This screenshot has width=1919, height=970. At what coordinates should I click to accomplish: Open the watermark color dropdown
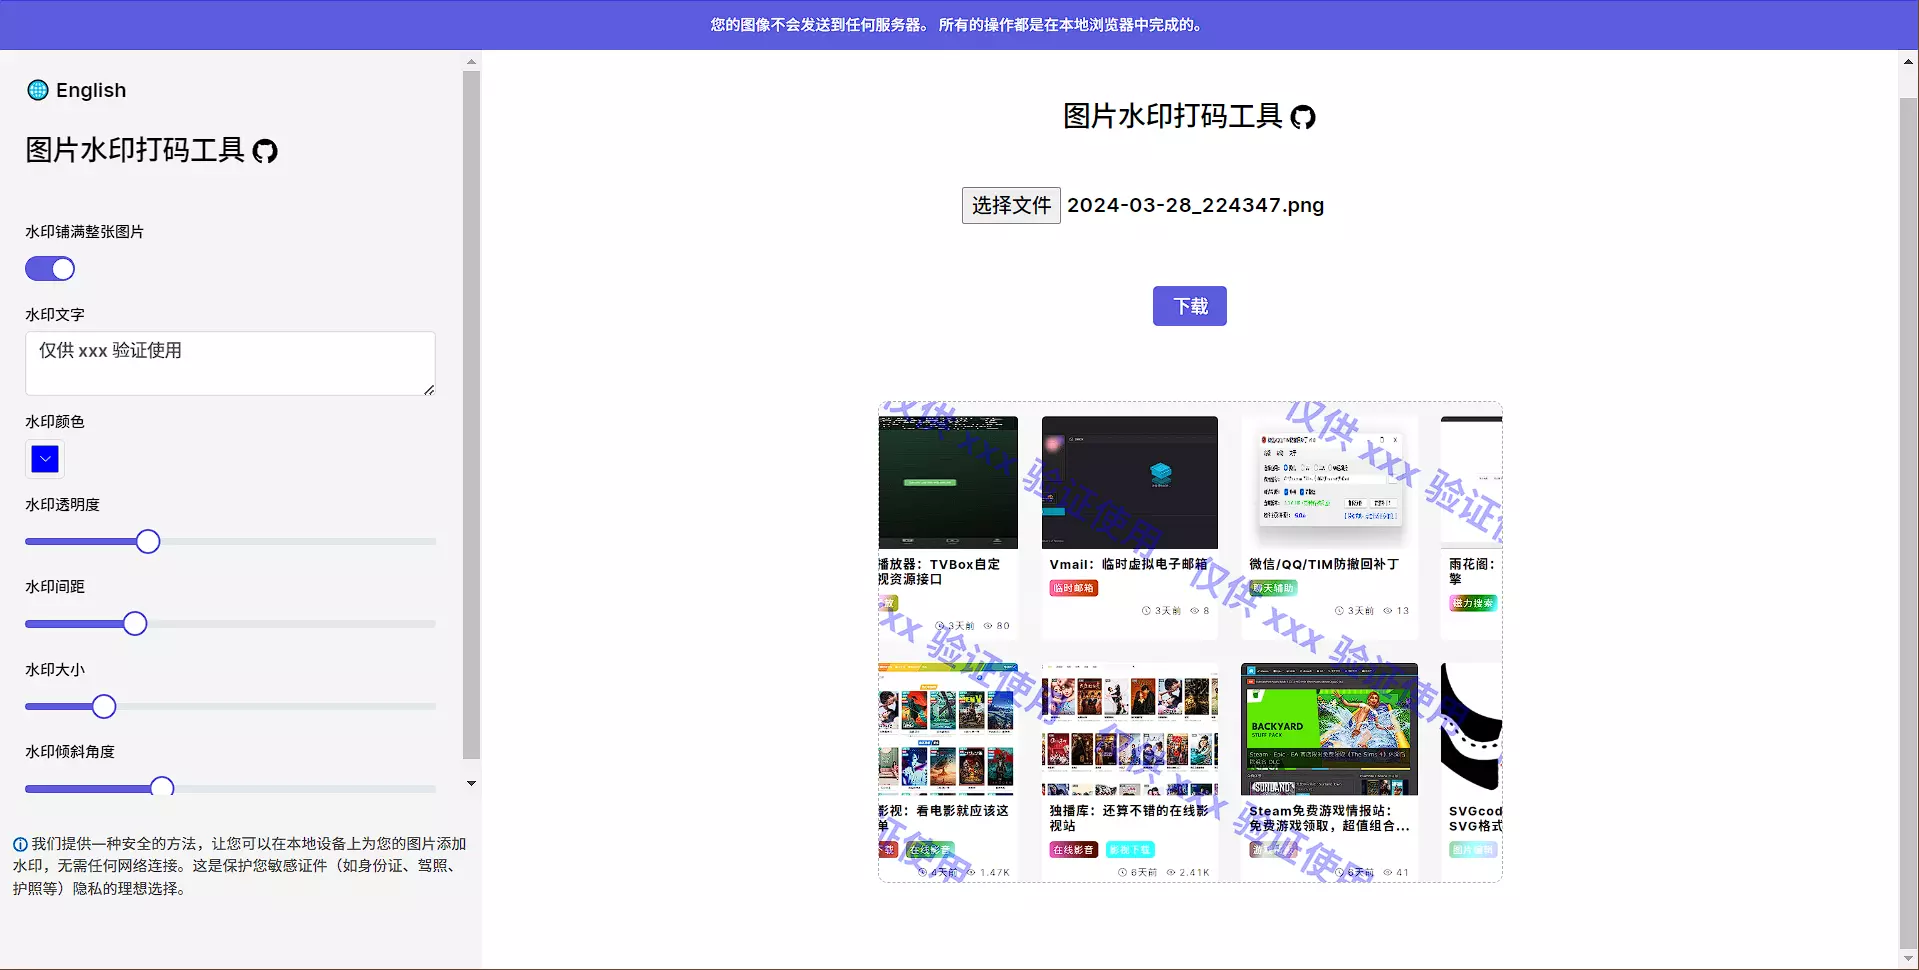(45, 459)
